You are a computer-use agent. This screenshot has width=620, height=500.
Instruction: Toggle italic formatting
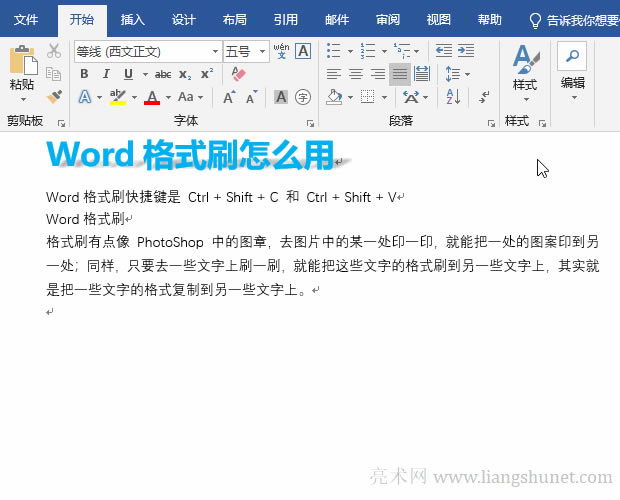[106, 74]
